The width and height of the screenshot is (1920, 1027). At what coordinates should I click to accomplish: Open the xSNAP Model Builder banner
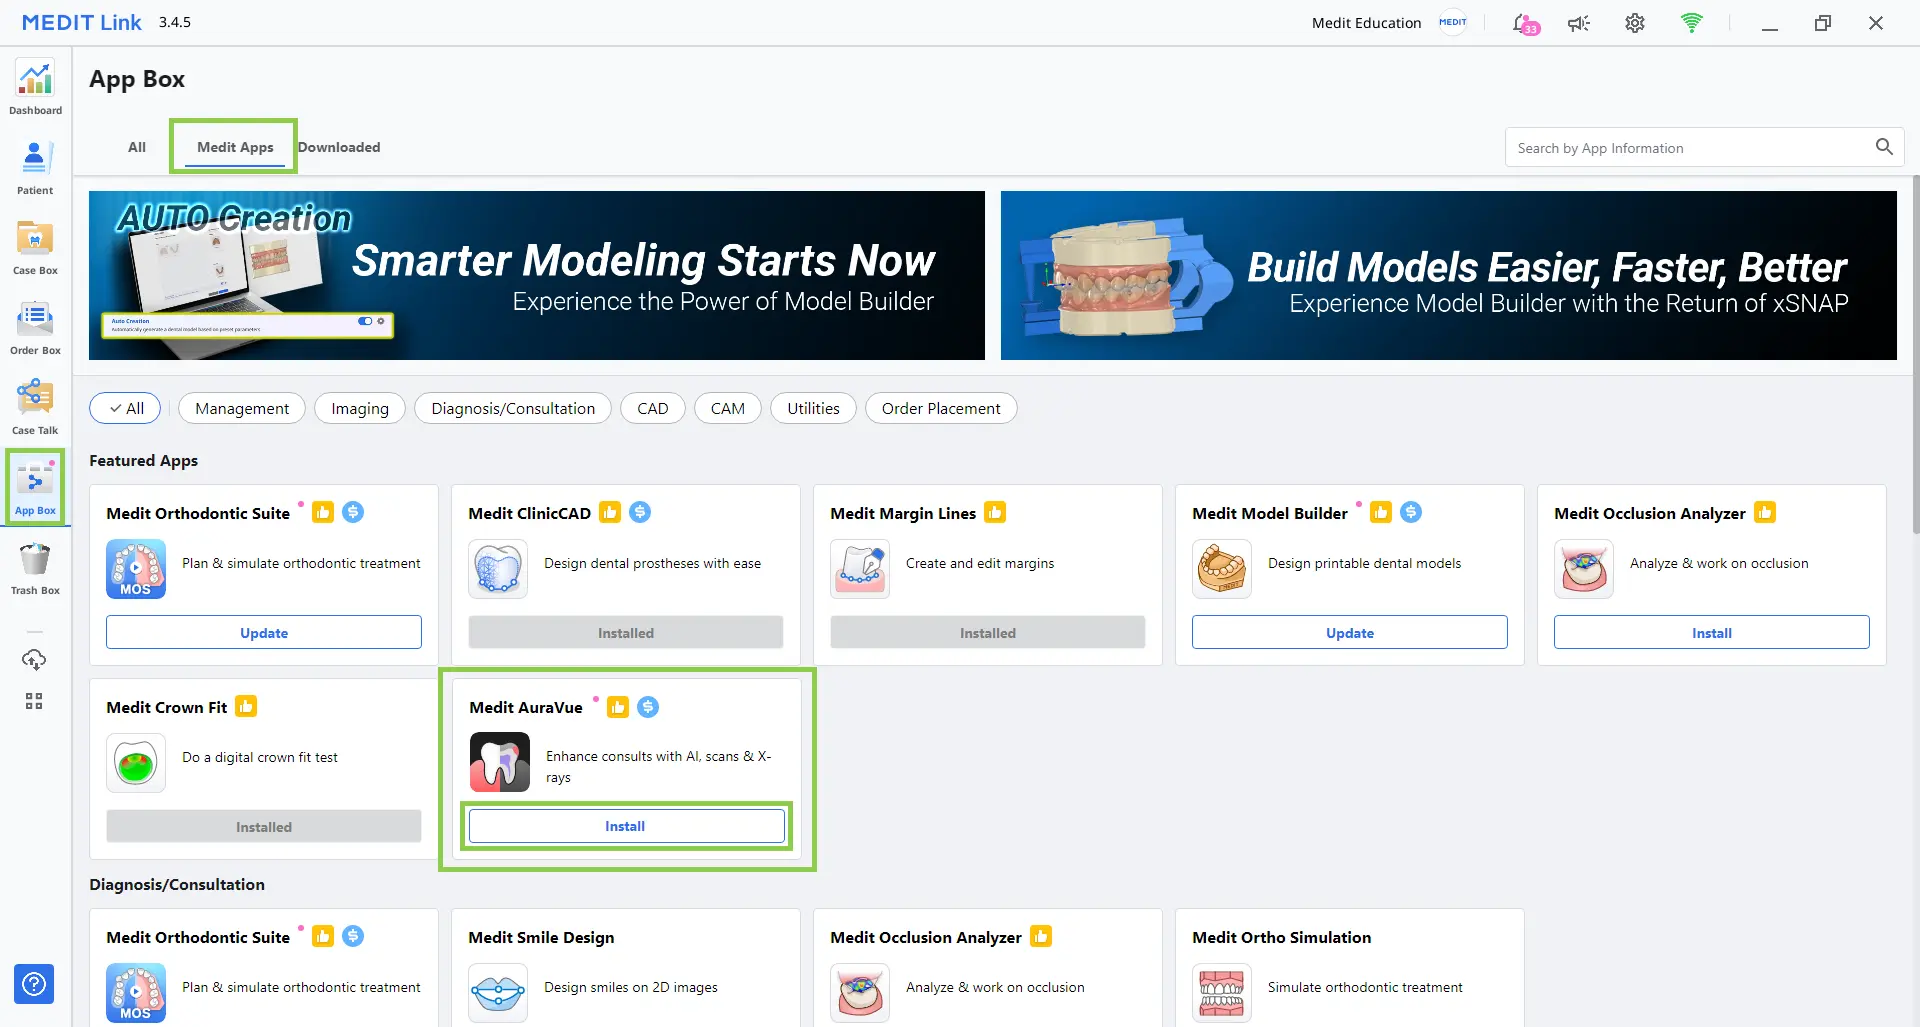point(1449,275)
